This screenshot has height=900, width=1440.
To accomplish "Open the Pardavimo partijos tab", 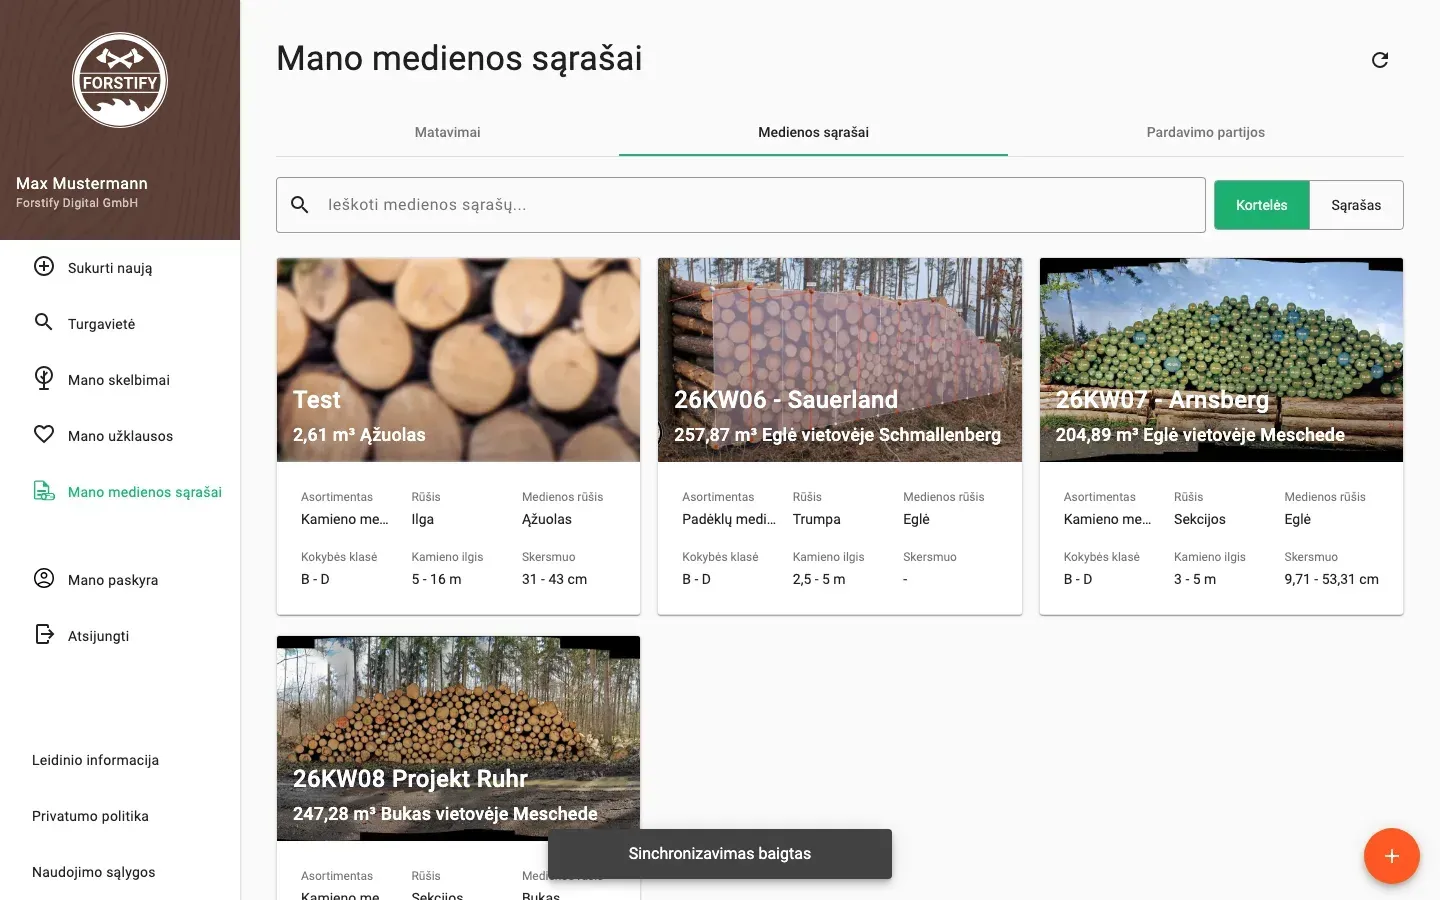I will click(1205, 132).
